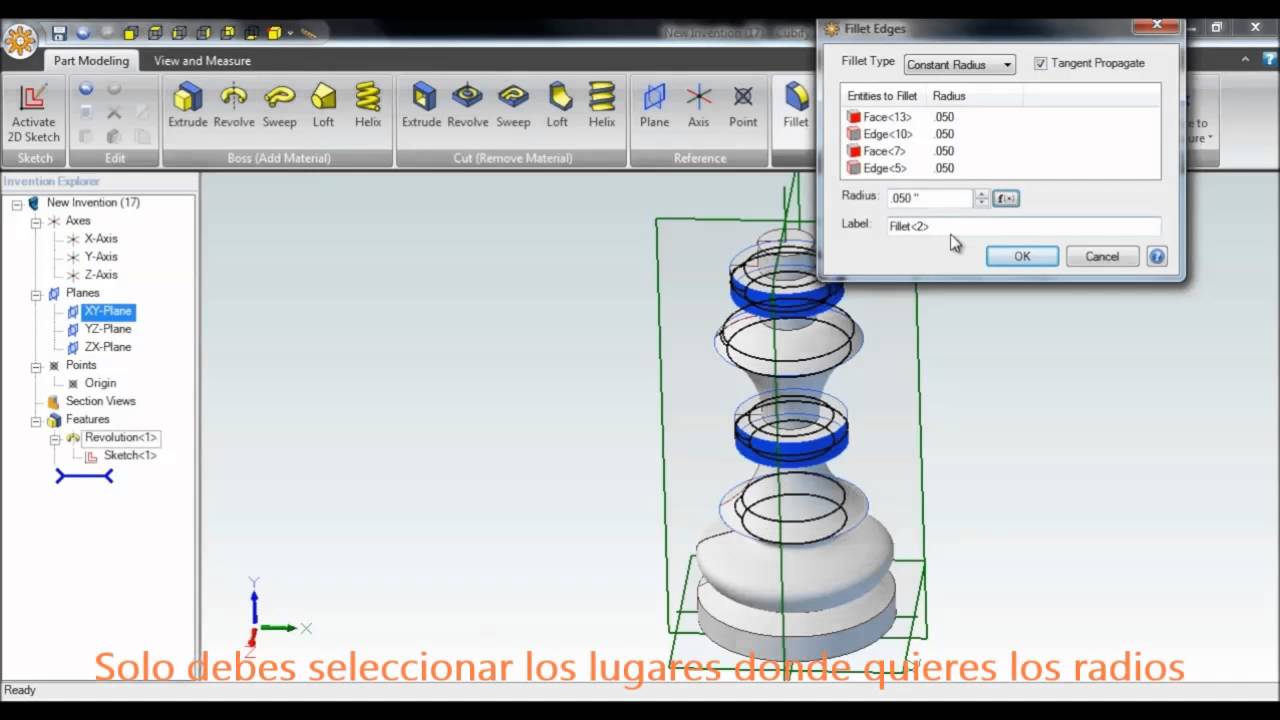
Task: Select Cut Revolve tool
Action: tap(467, 106)
